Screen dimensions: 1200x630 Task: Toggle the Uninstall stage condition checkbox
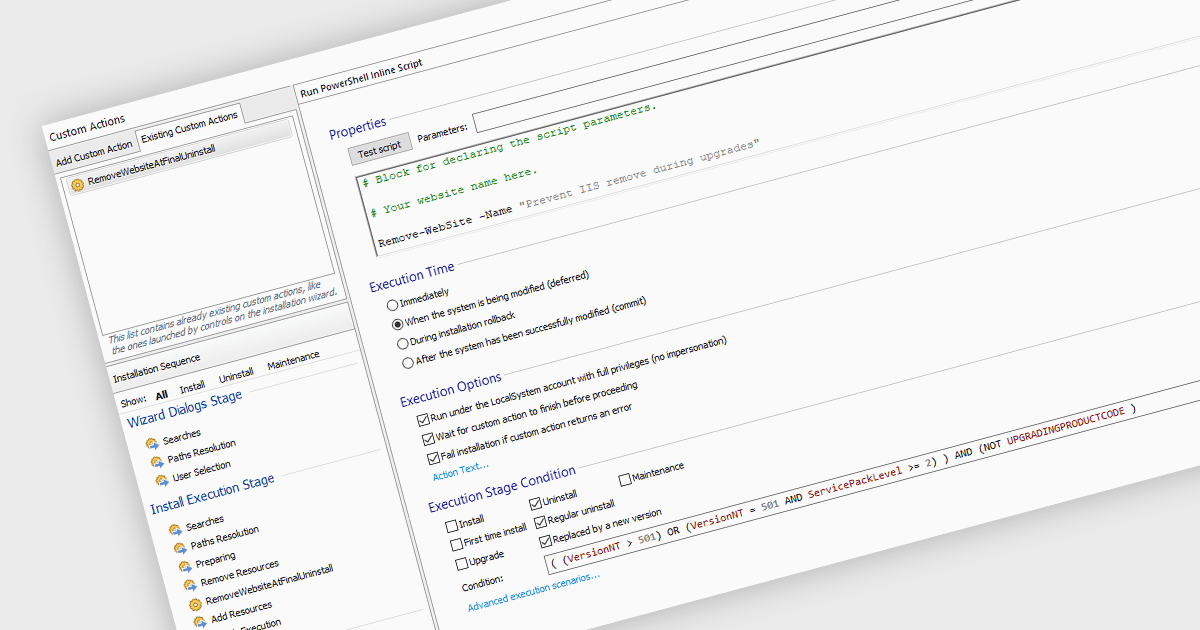tap(534, 503)
